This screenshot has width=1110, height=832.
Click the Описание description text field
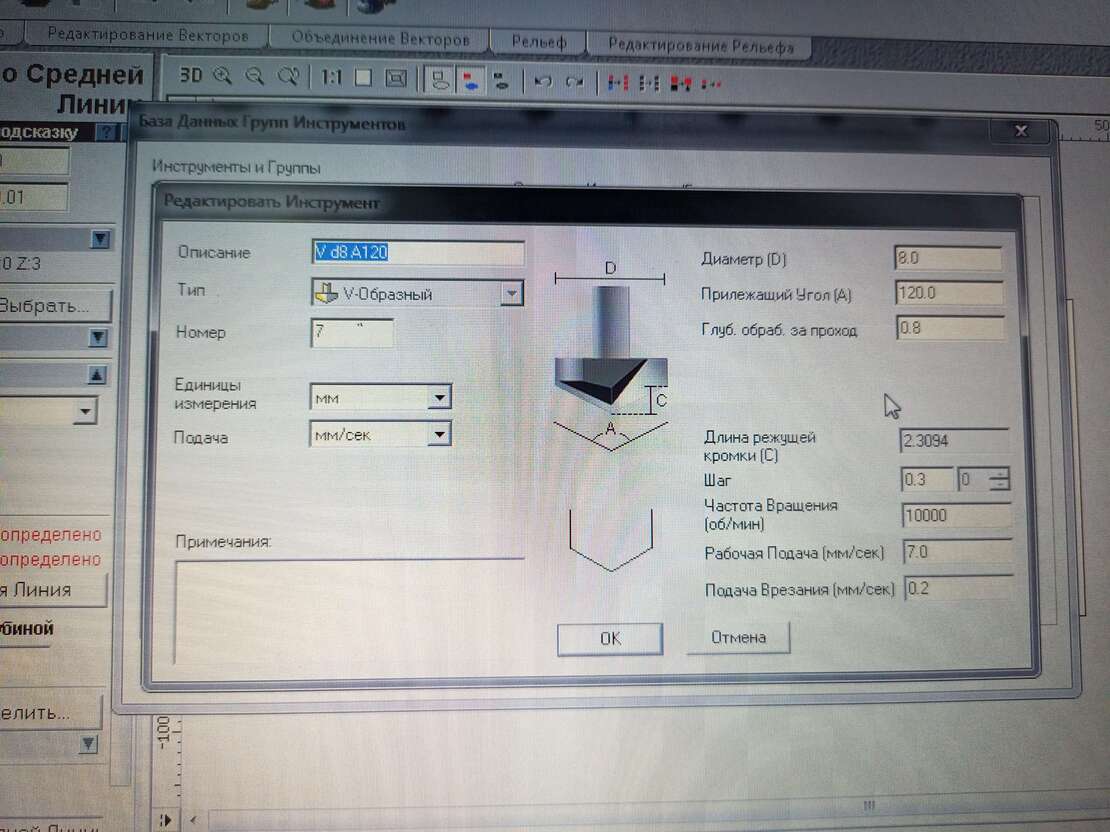418,253
